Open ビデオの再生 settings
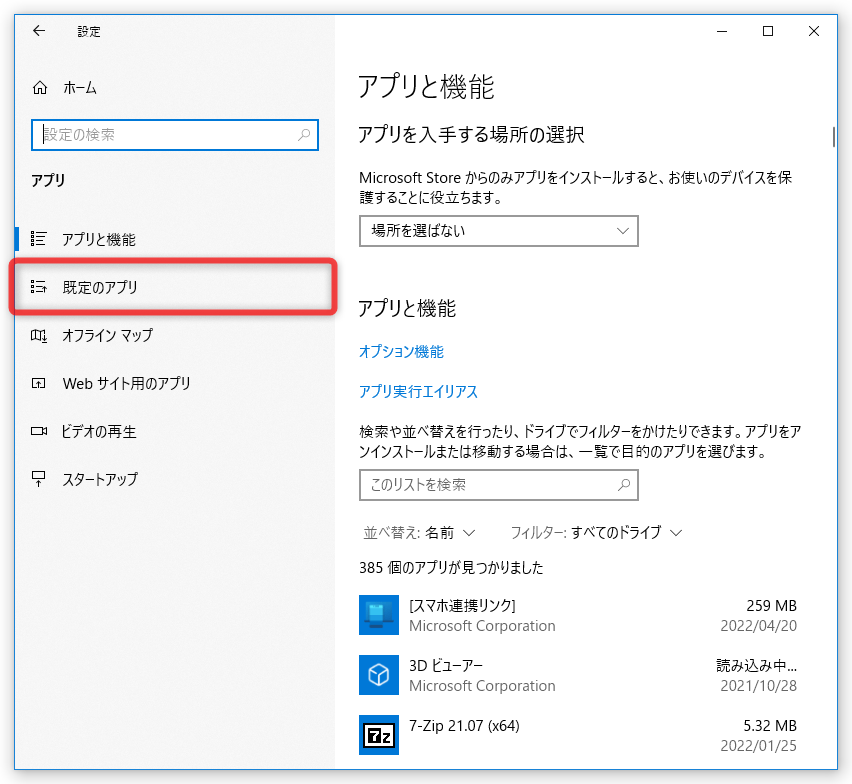 174,431
